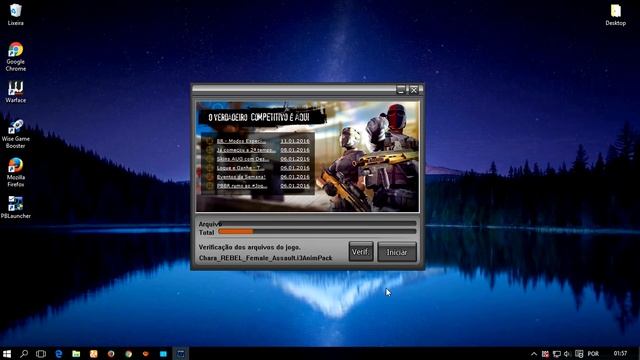Minimize the launcher window
The image size is (640, 360).
coord(401,90)
